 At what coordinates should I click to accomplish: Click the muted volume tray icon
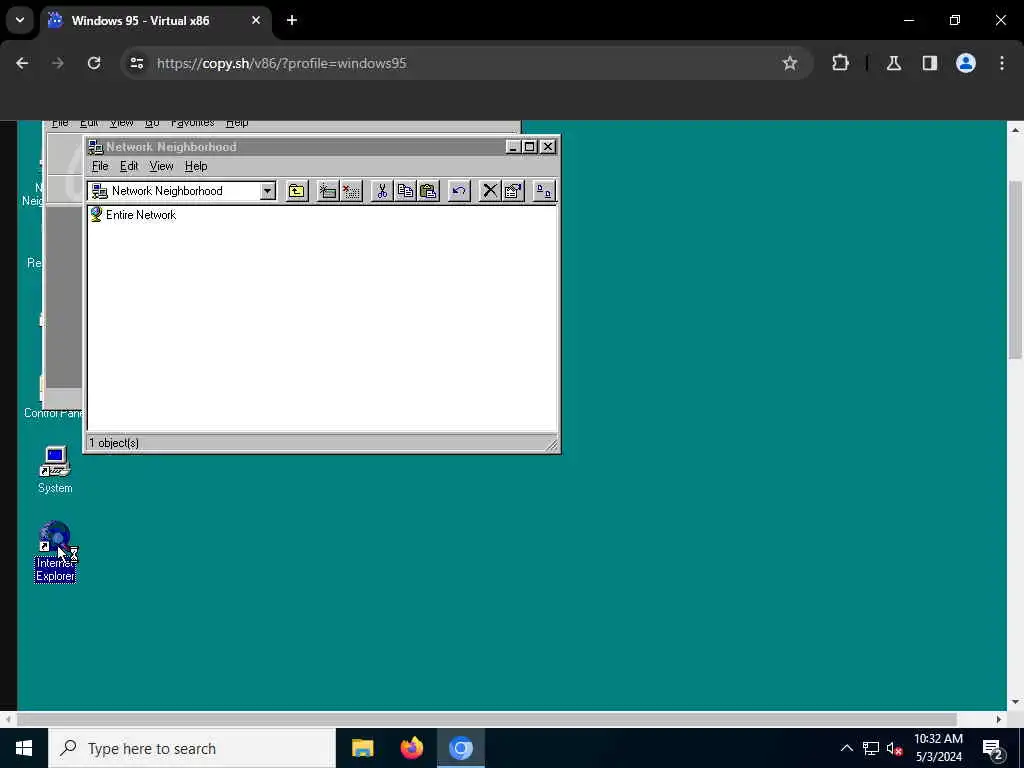tap(894, 748)
